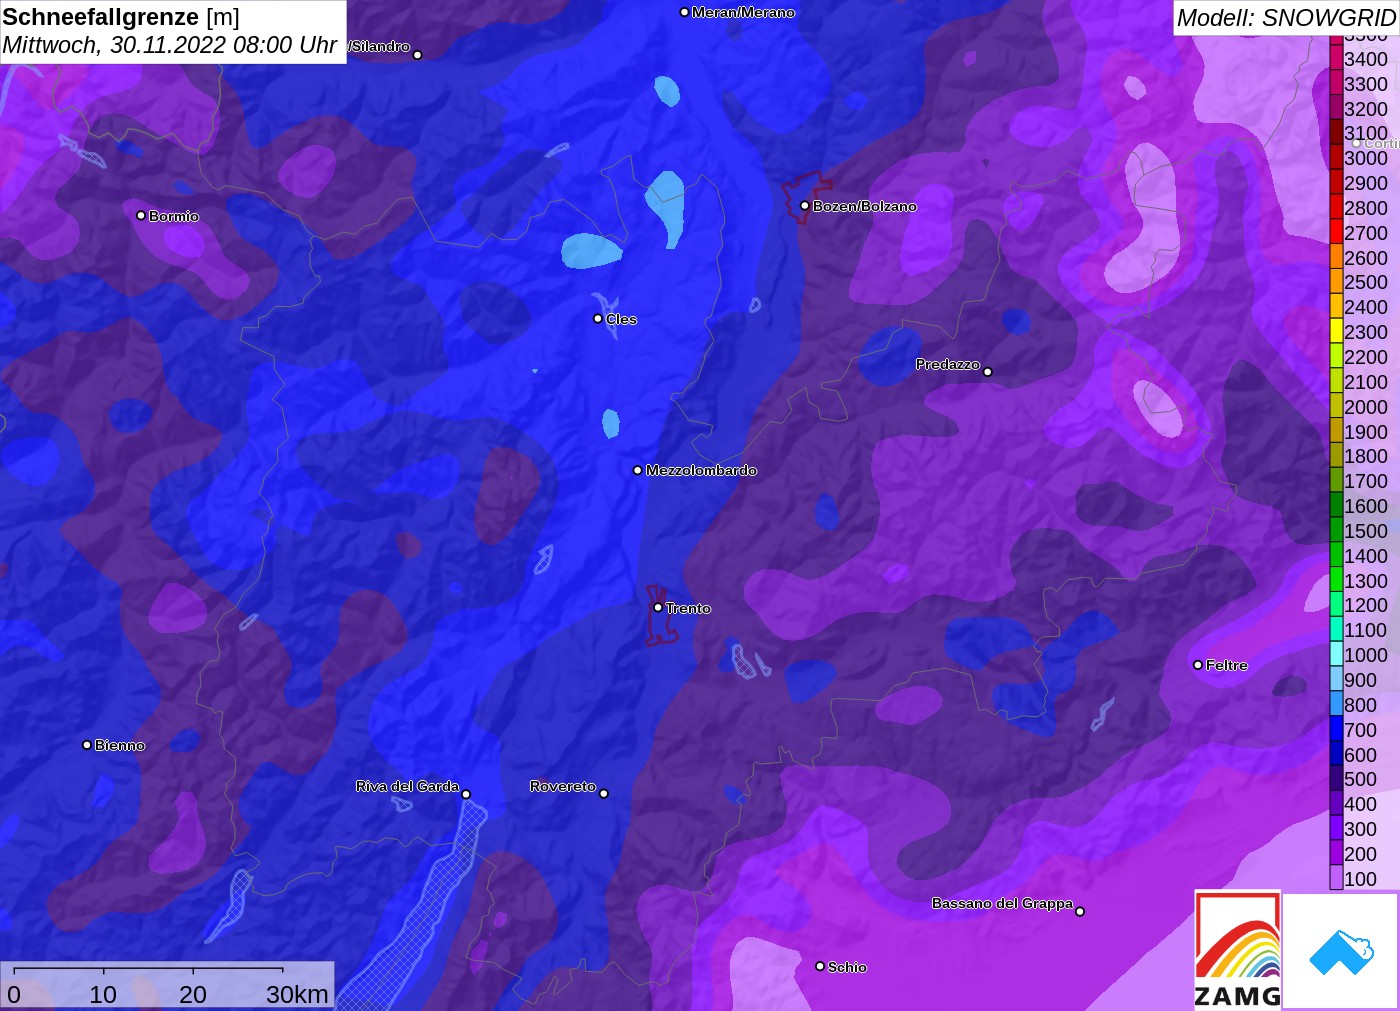This screenshot has height=1011, width=1400.
Task: Click the Modell: SNOWGRID label
Action: coord(1286,18)
